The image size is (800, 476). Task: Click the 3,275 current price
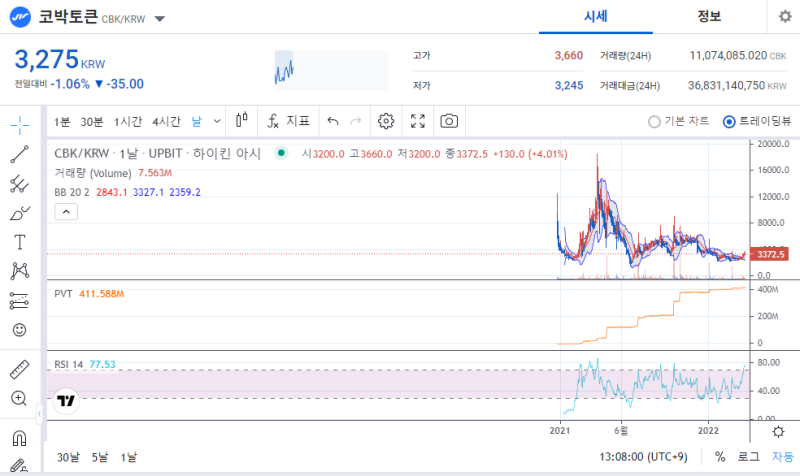pos(46,59)
